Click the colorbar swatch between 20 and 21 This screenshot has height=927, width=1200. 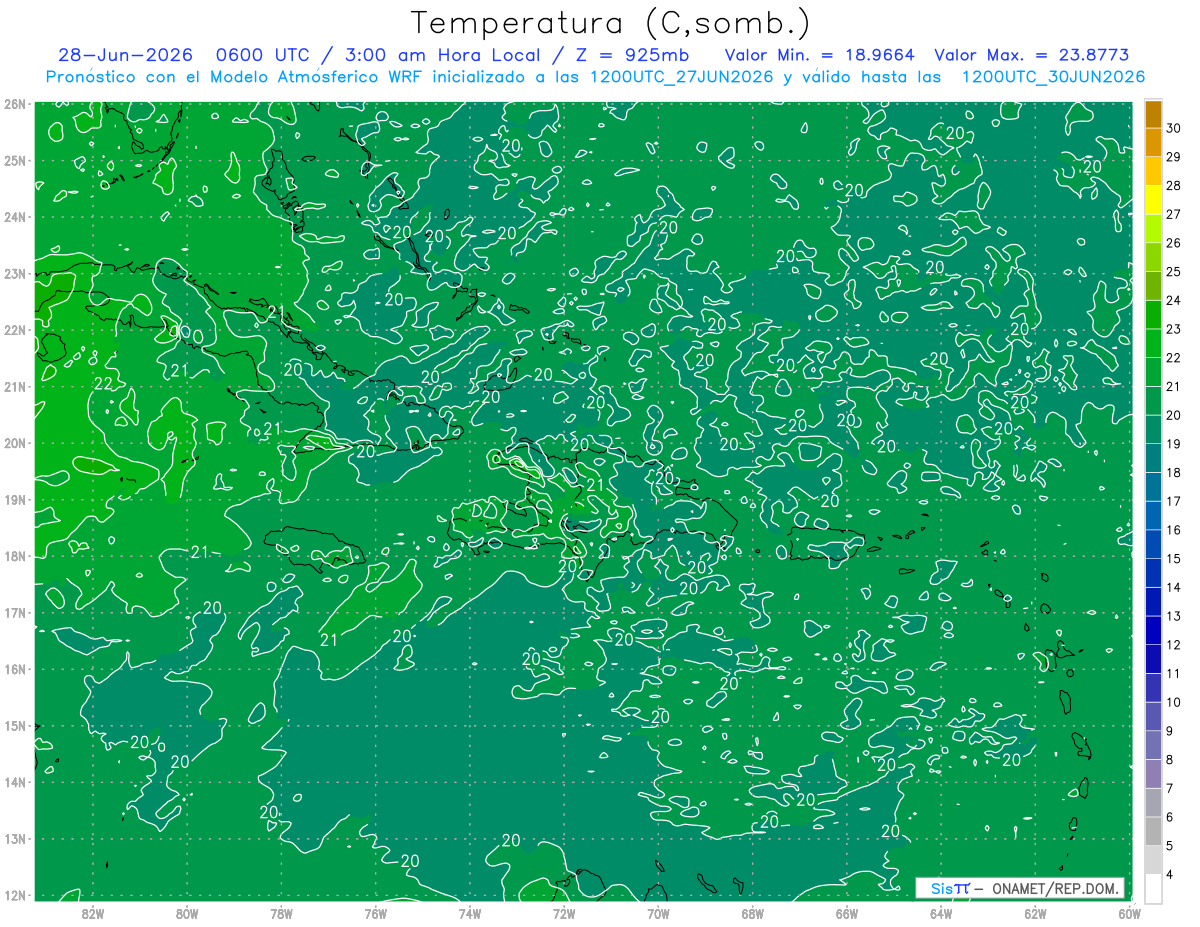[x=1153, y=400]
